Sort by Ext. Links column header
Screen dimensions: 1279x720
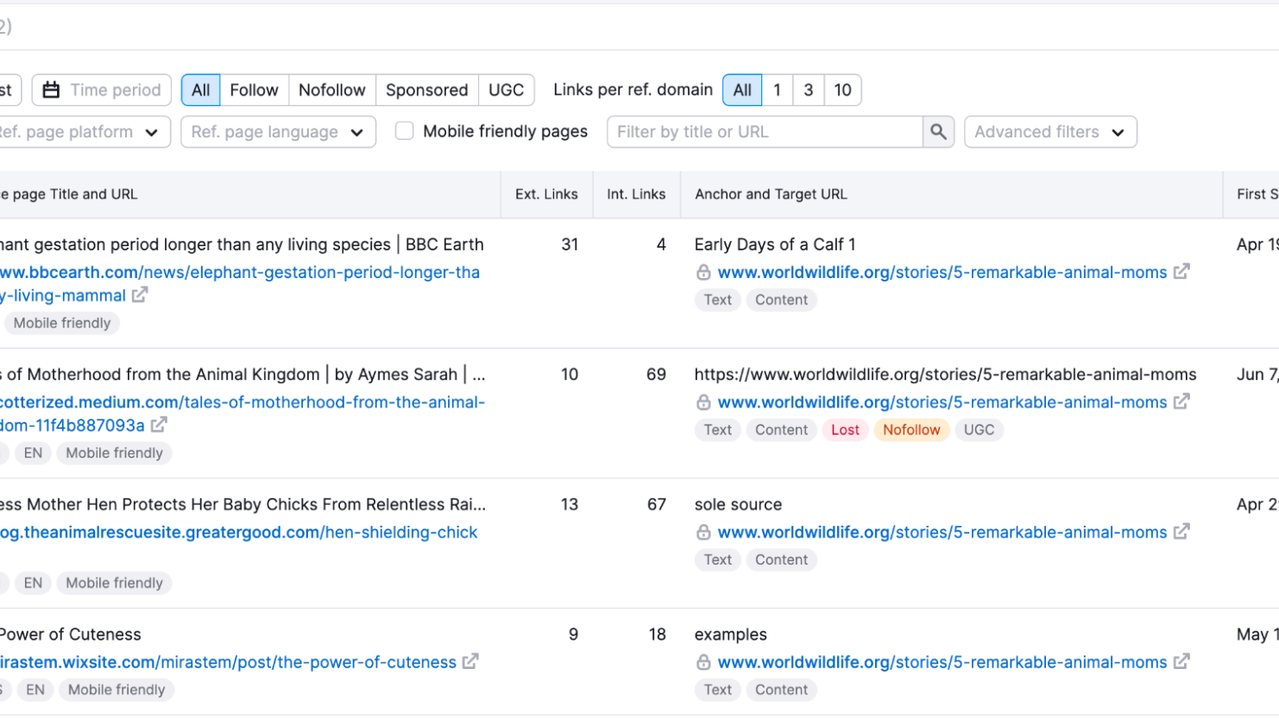(546, 194)
